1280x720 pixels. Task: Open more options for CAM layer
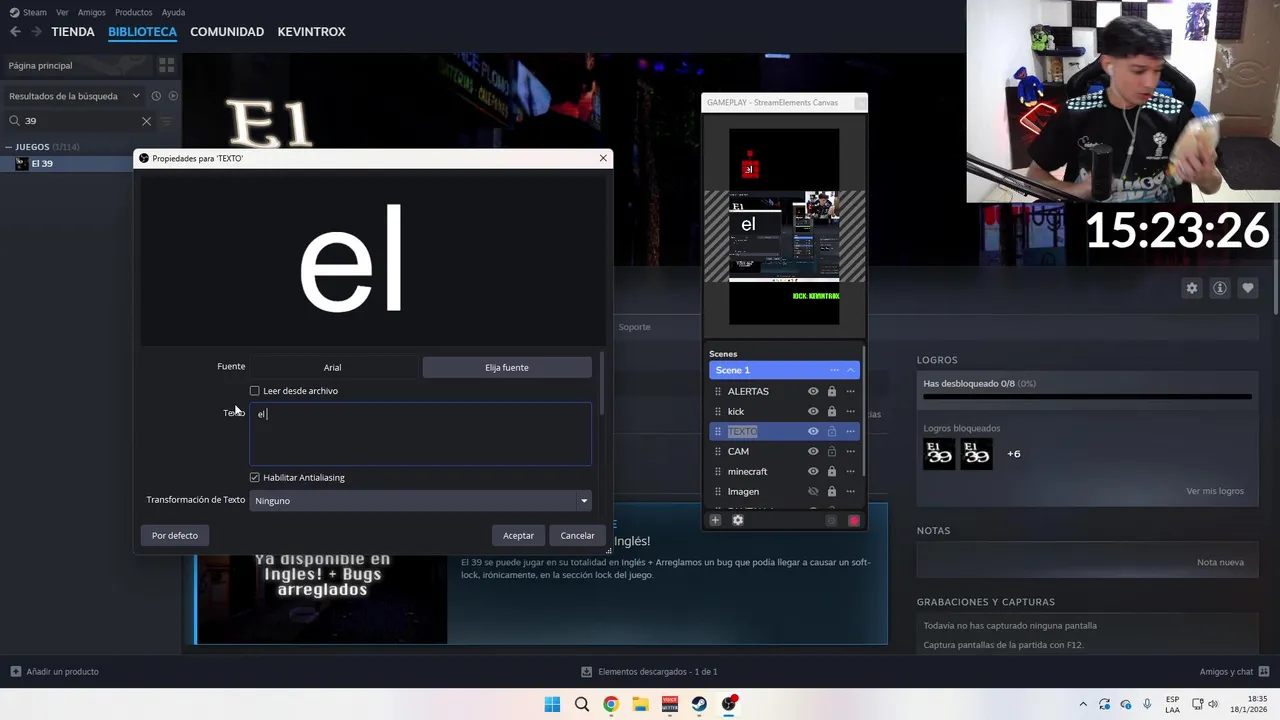850,452
